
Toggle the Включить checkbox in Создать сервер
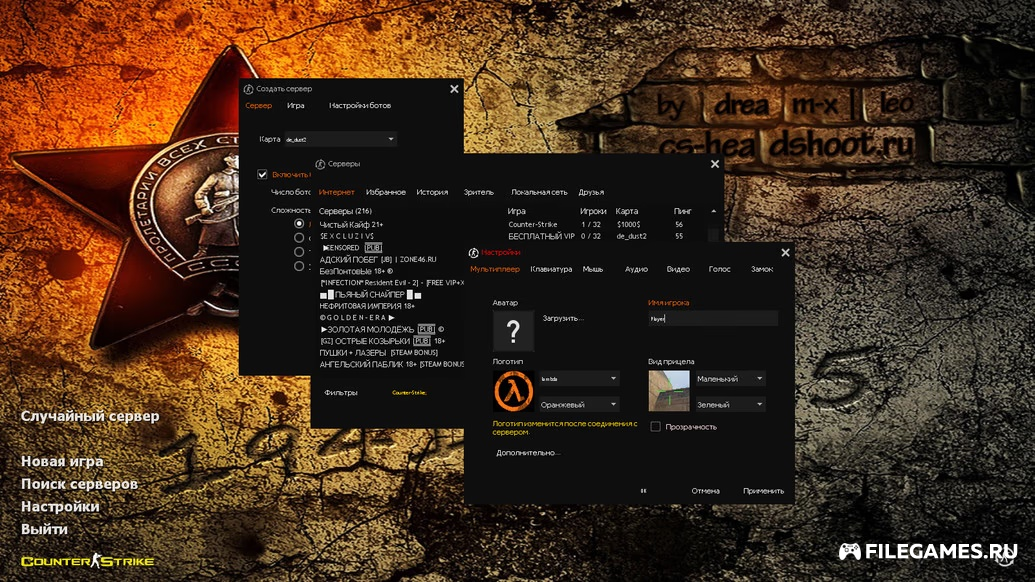point(262,174)
